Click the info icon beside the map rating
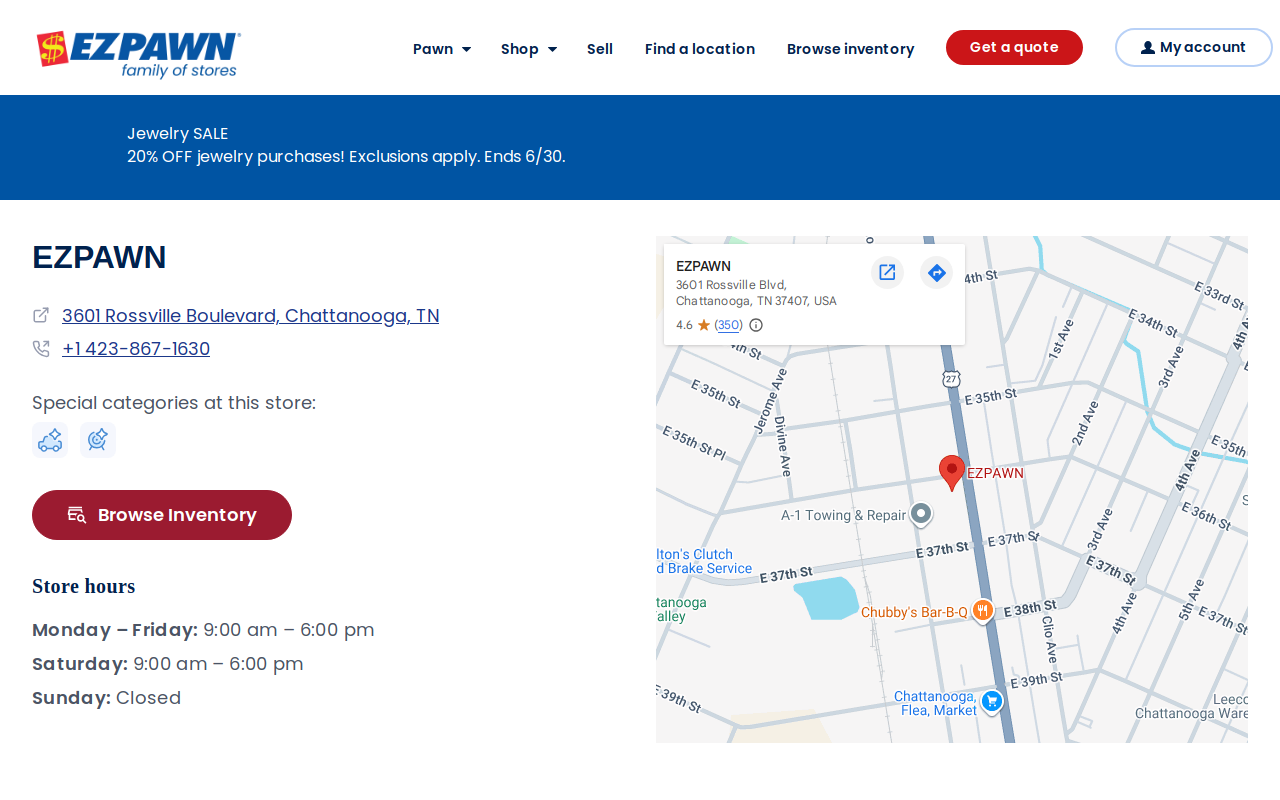Image resolution: width=1280 pixels, height=800 pixels. coord(756,325)
